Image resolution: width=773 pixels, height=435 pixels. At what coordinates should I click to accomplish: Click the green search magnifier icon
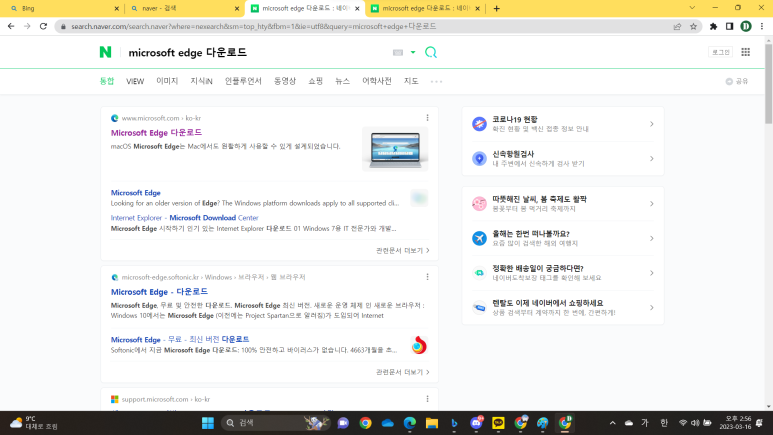(431, 52)
